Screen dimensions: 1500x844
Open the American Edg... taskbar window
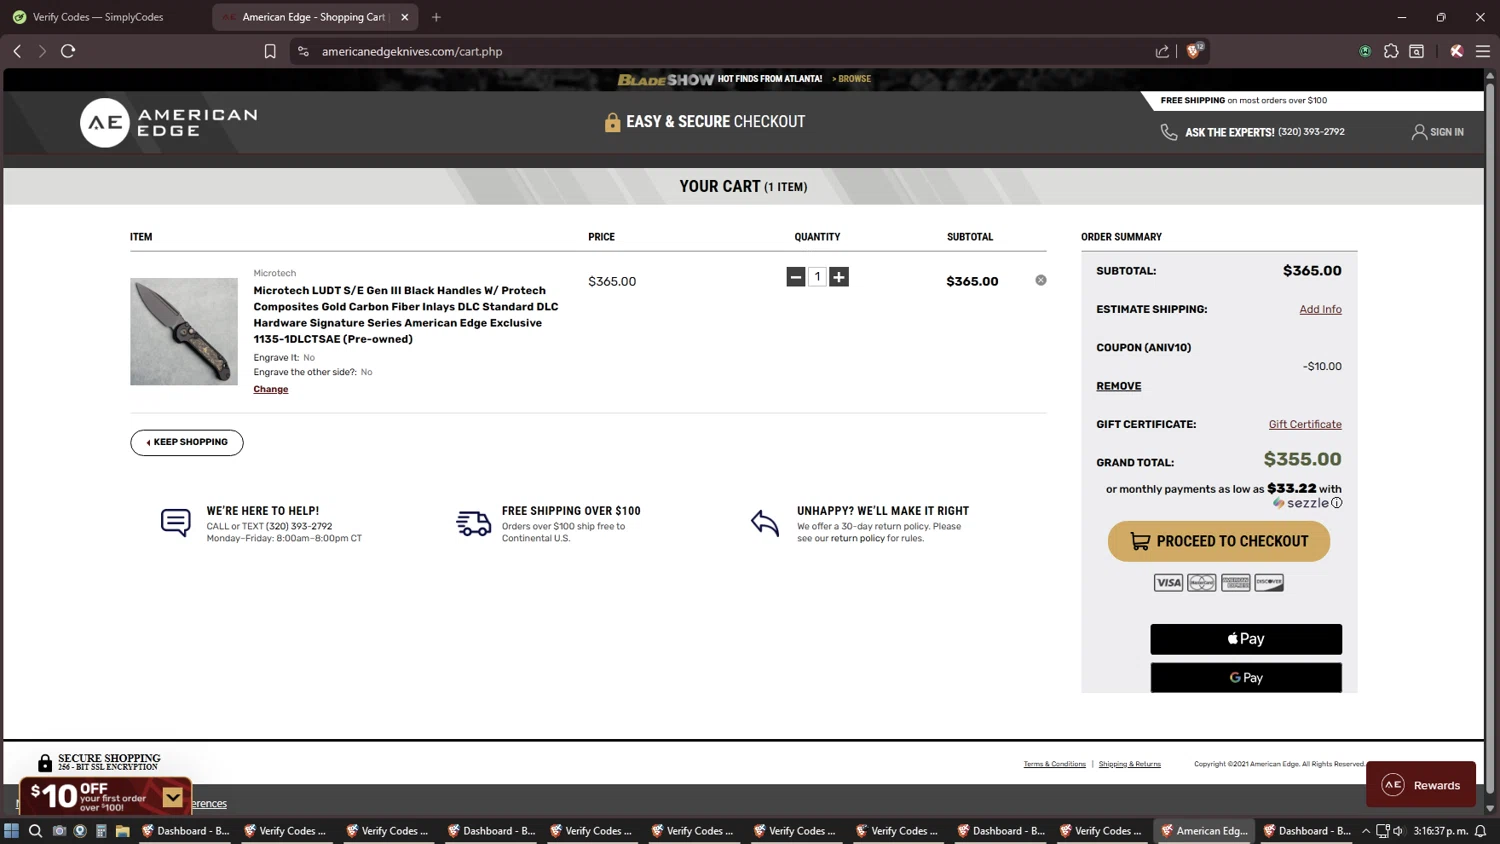(1204, 831)
